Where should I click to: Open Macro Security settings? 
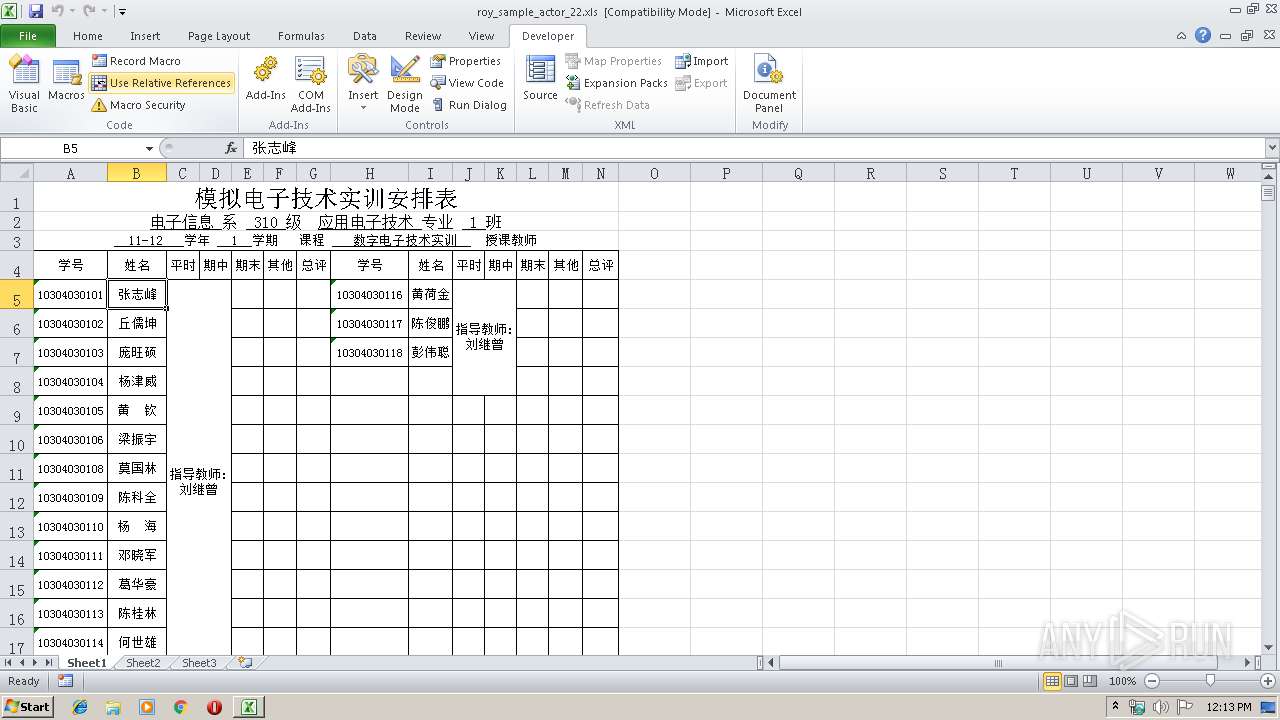138,105
